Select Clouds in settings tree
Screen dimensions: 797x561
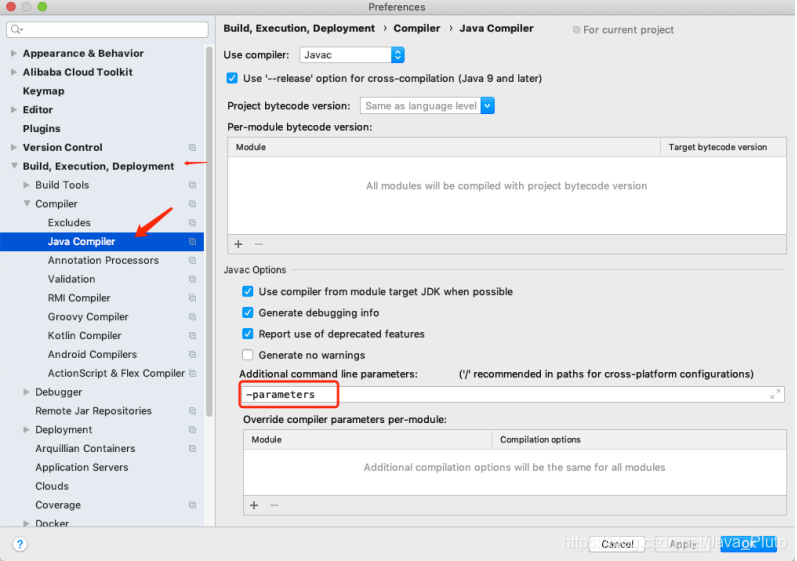tap(52, 486)
